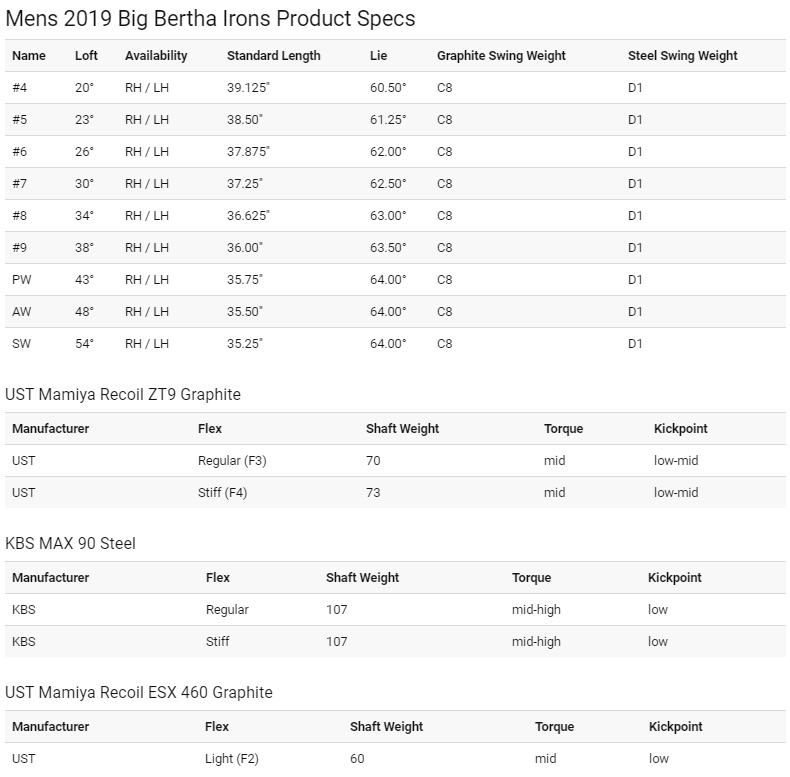Select the Graphite Swing Weight header
Viewport: 790px width, 777px height.
point(501,55)
